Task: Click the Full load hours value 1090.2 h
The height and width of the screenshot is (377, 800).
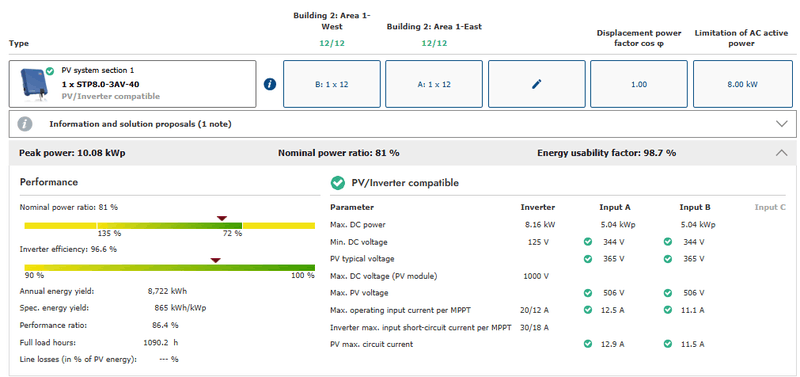Action: pos(161,342)
